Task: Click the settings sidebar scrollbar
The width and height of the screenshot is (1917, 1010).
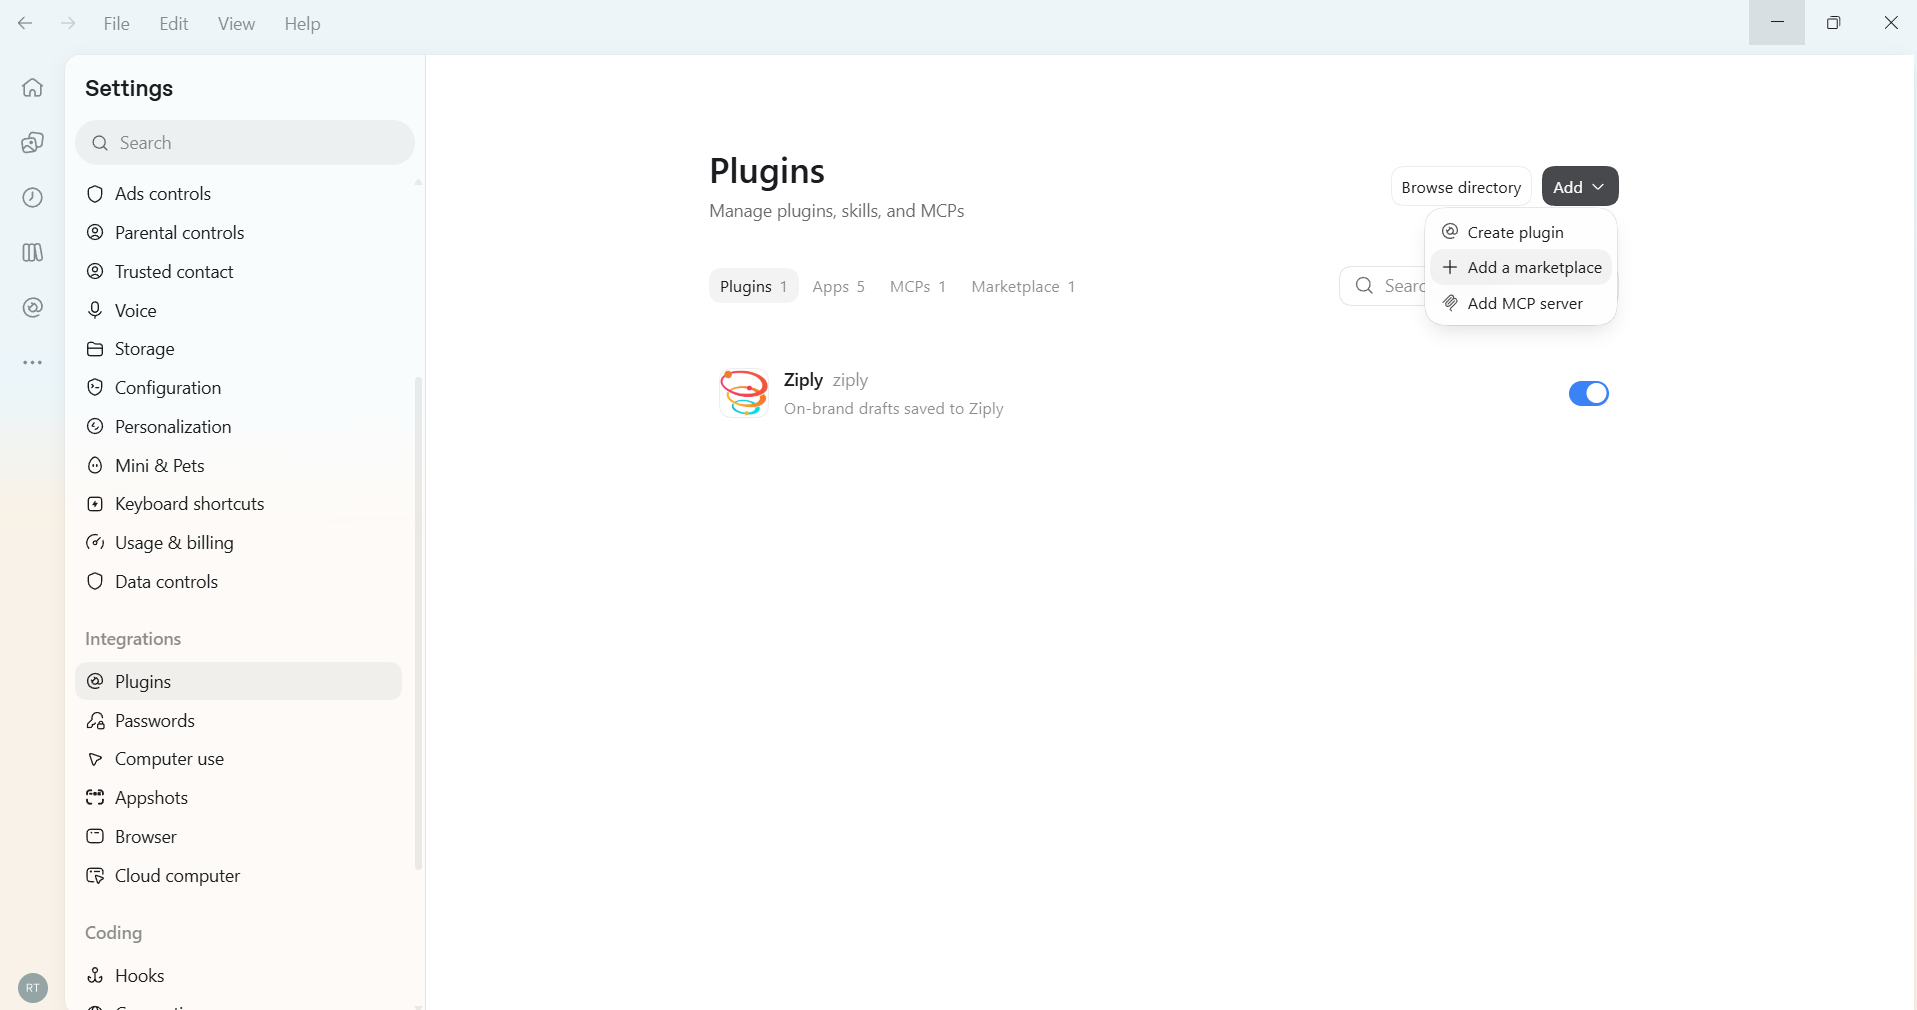Action: coord(418,622)
